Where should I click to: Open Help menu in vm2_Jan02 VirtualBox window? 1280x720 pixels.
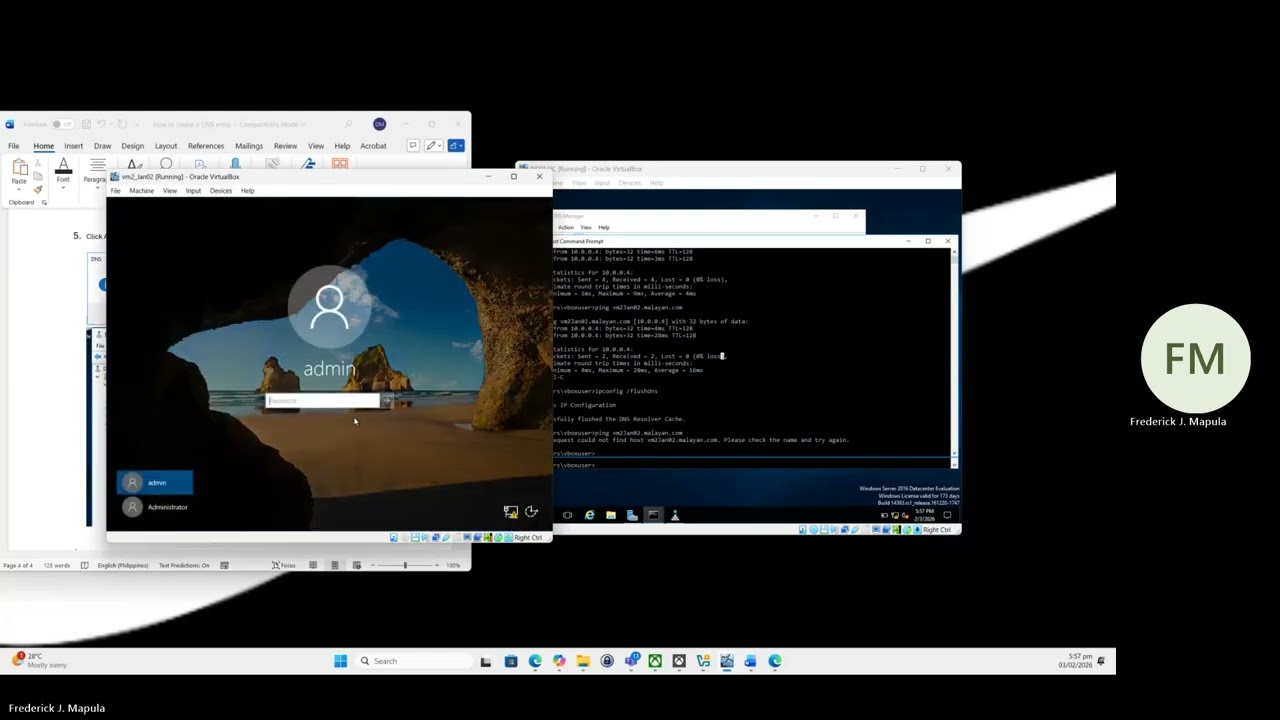tap(247, 191)
